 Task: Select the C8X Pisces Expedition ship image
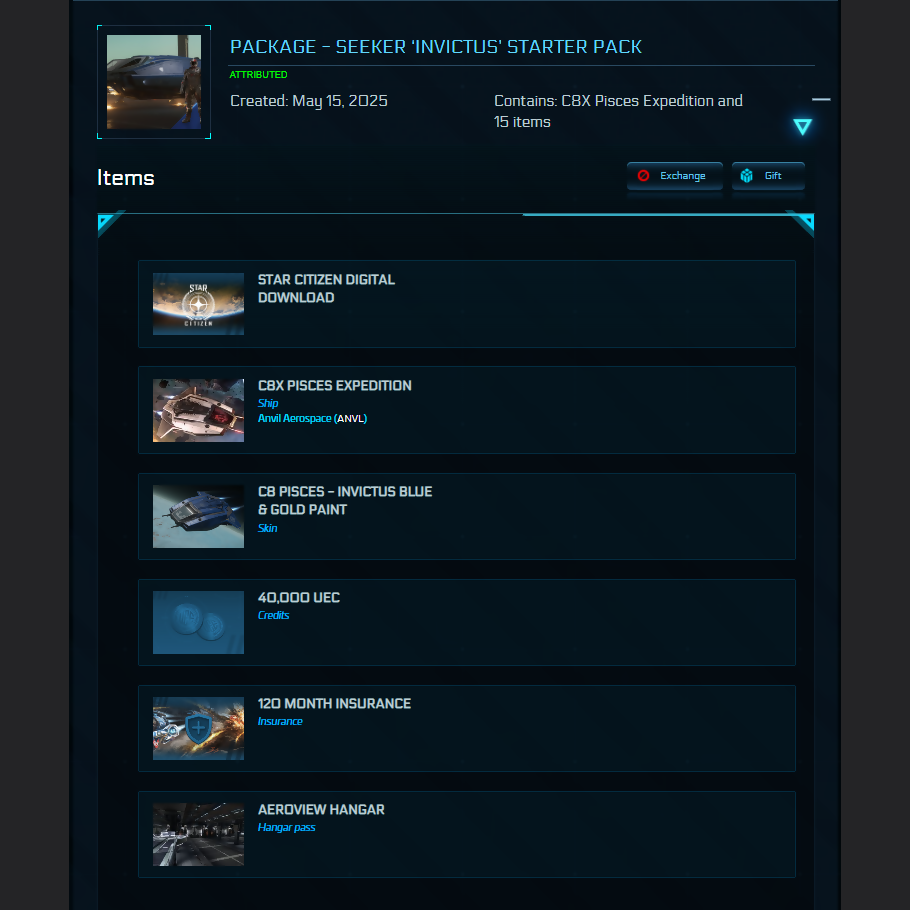tap(198, 410)
